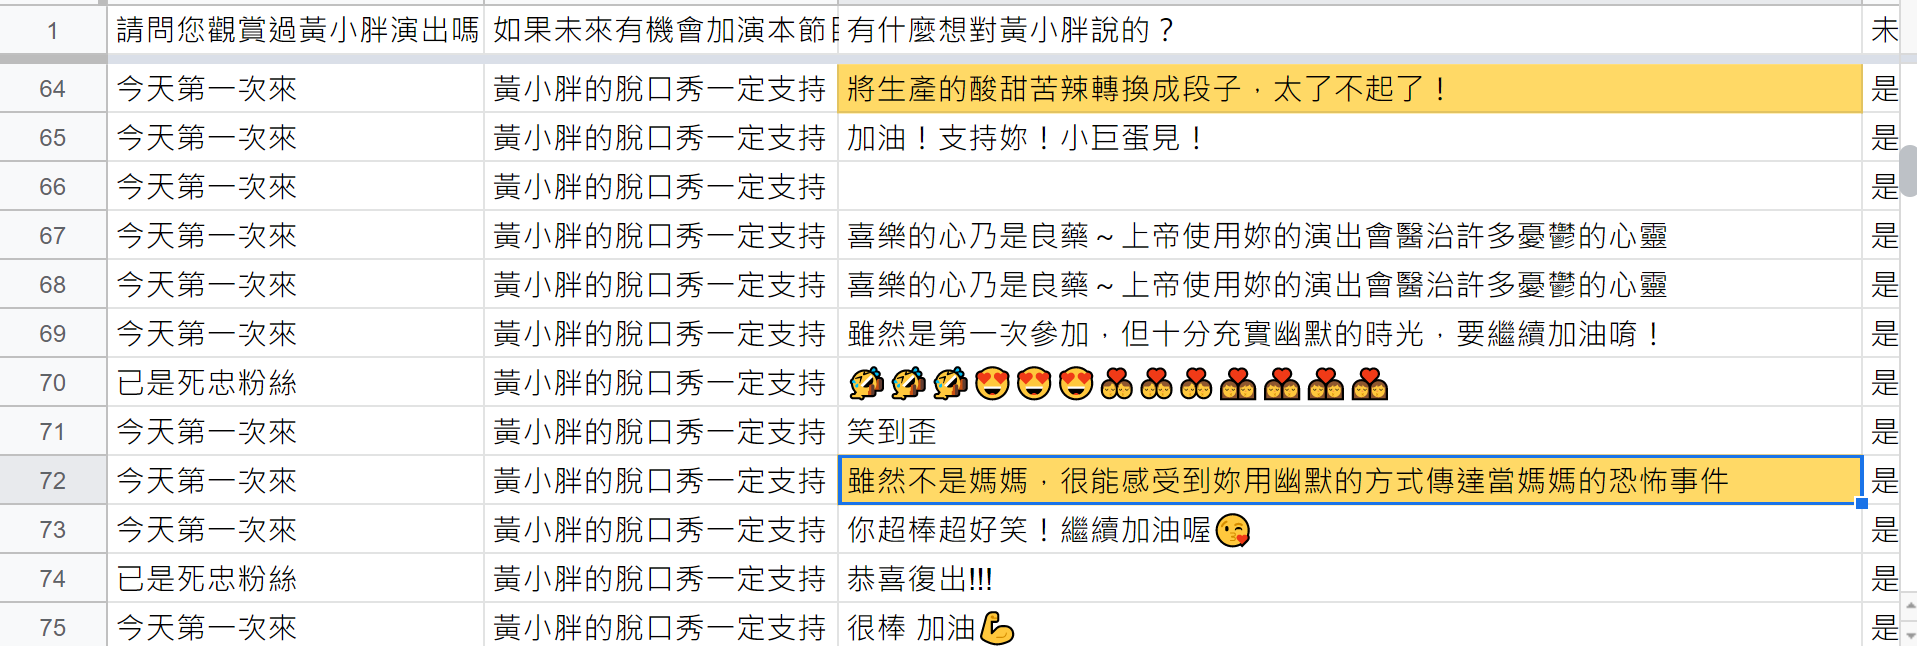
Task: Click the cell 很棒 加油 with muscle emoji
Action: pyautogui.click(x=1350, y=626)
